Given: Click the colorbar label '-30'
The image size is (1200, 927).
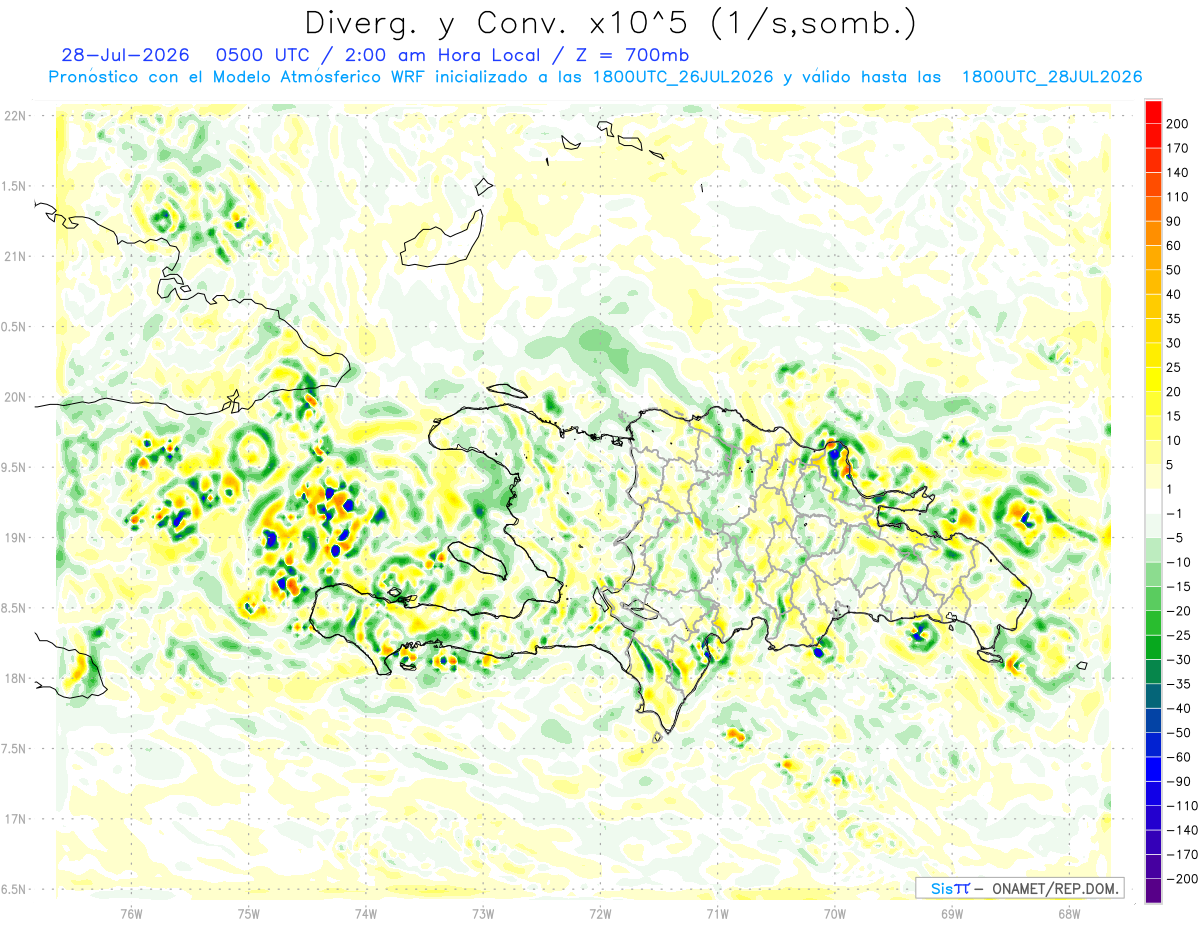Looking at the screenshot, I should pos(1180,659).
